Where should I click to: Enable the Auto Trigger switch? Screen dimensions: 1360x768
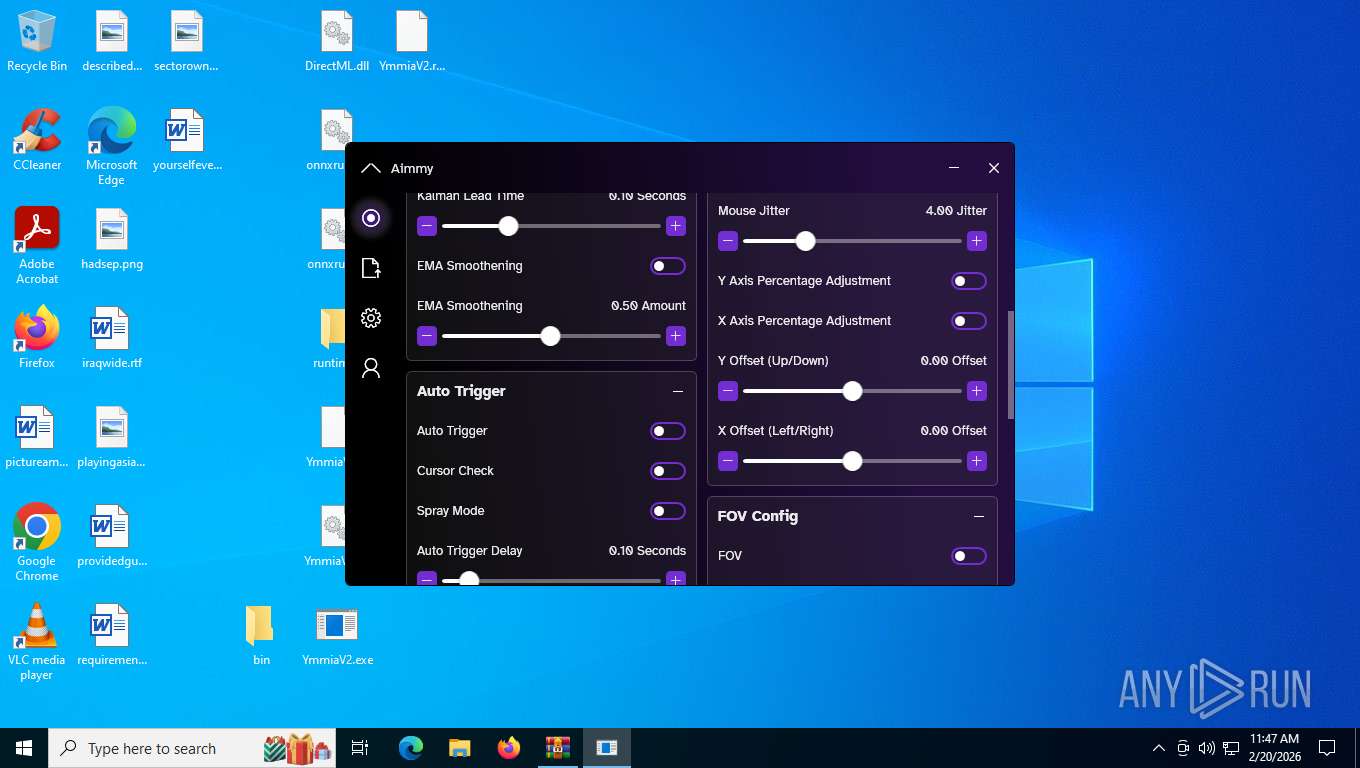(x=668, y=431)
